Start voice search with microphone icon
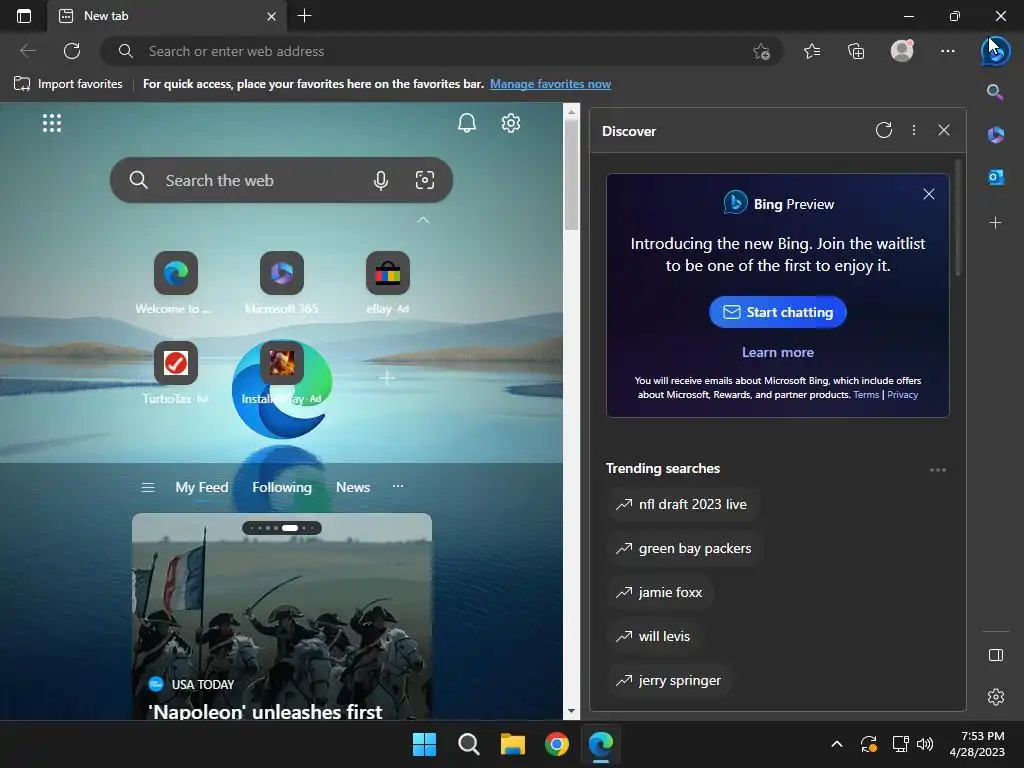This screenshot has height=768, width=1024. pos(381,180)
